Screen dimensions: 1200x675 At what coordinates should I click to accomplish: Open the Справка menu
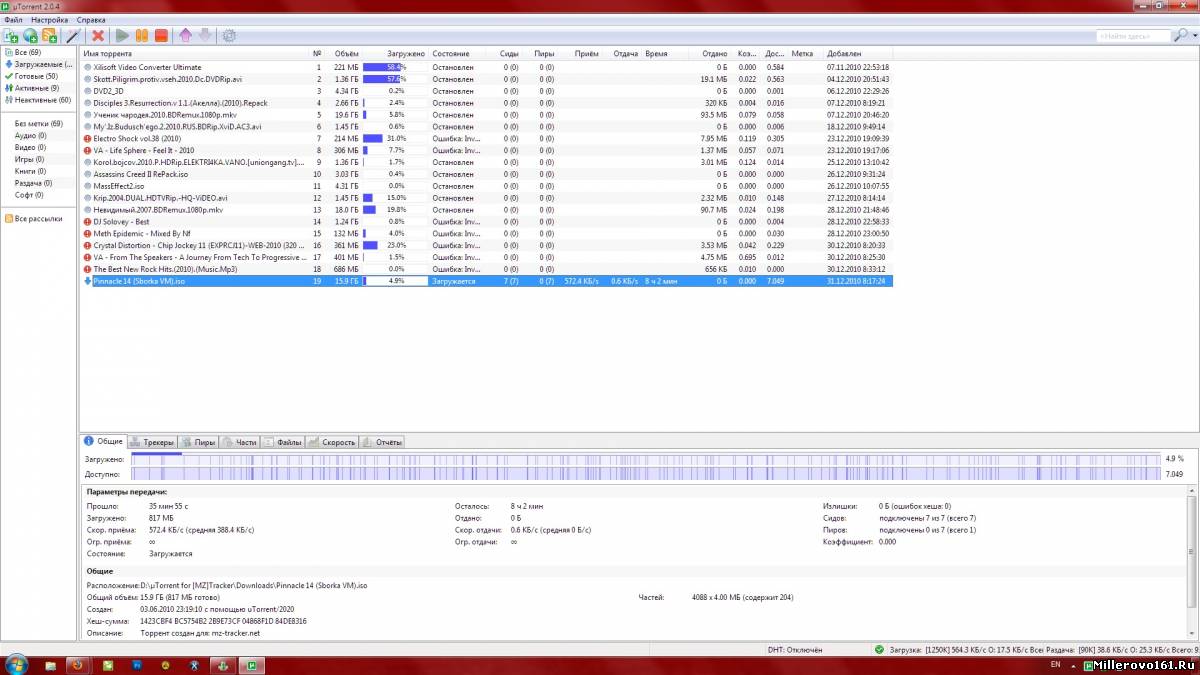coord(91,20)
